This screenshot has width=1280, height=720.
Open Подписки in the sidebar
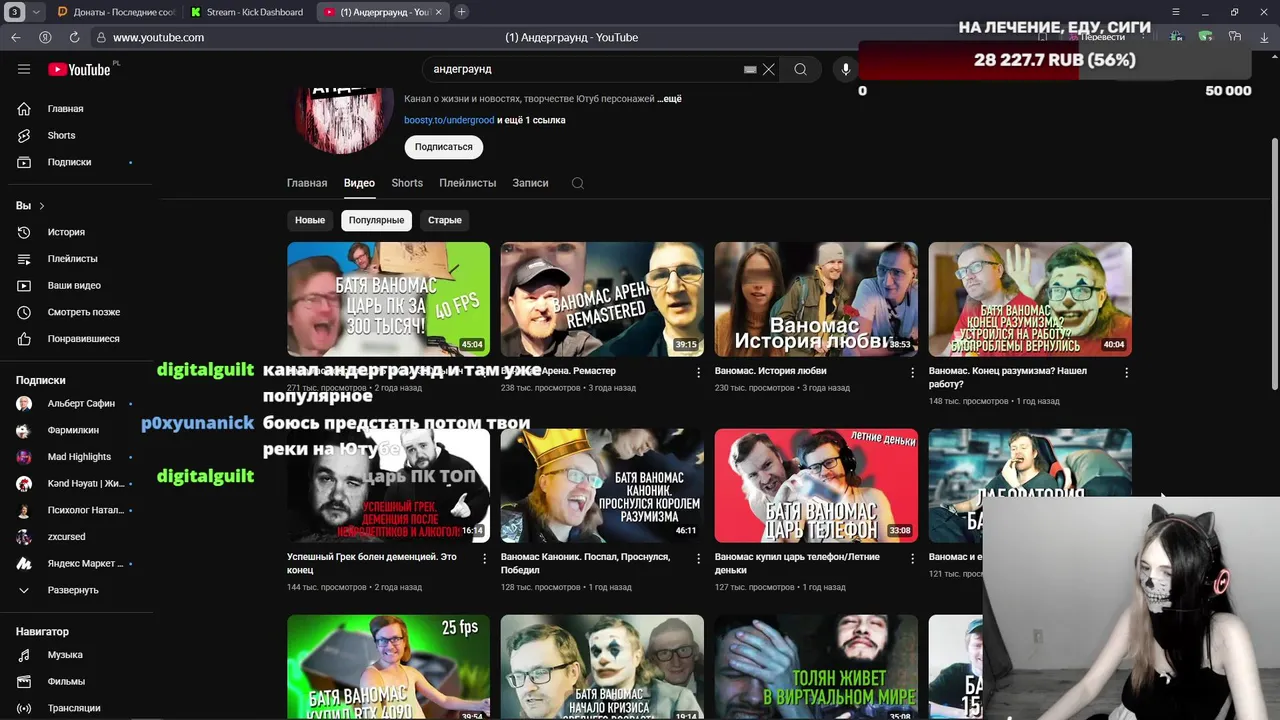point(69,162)
